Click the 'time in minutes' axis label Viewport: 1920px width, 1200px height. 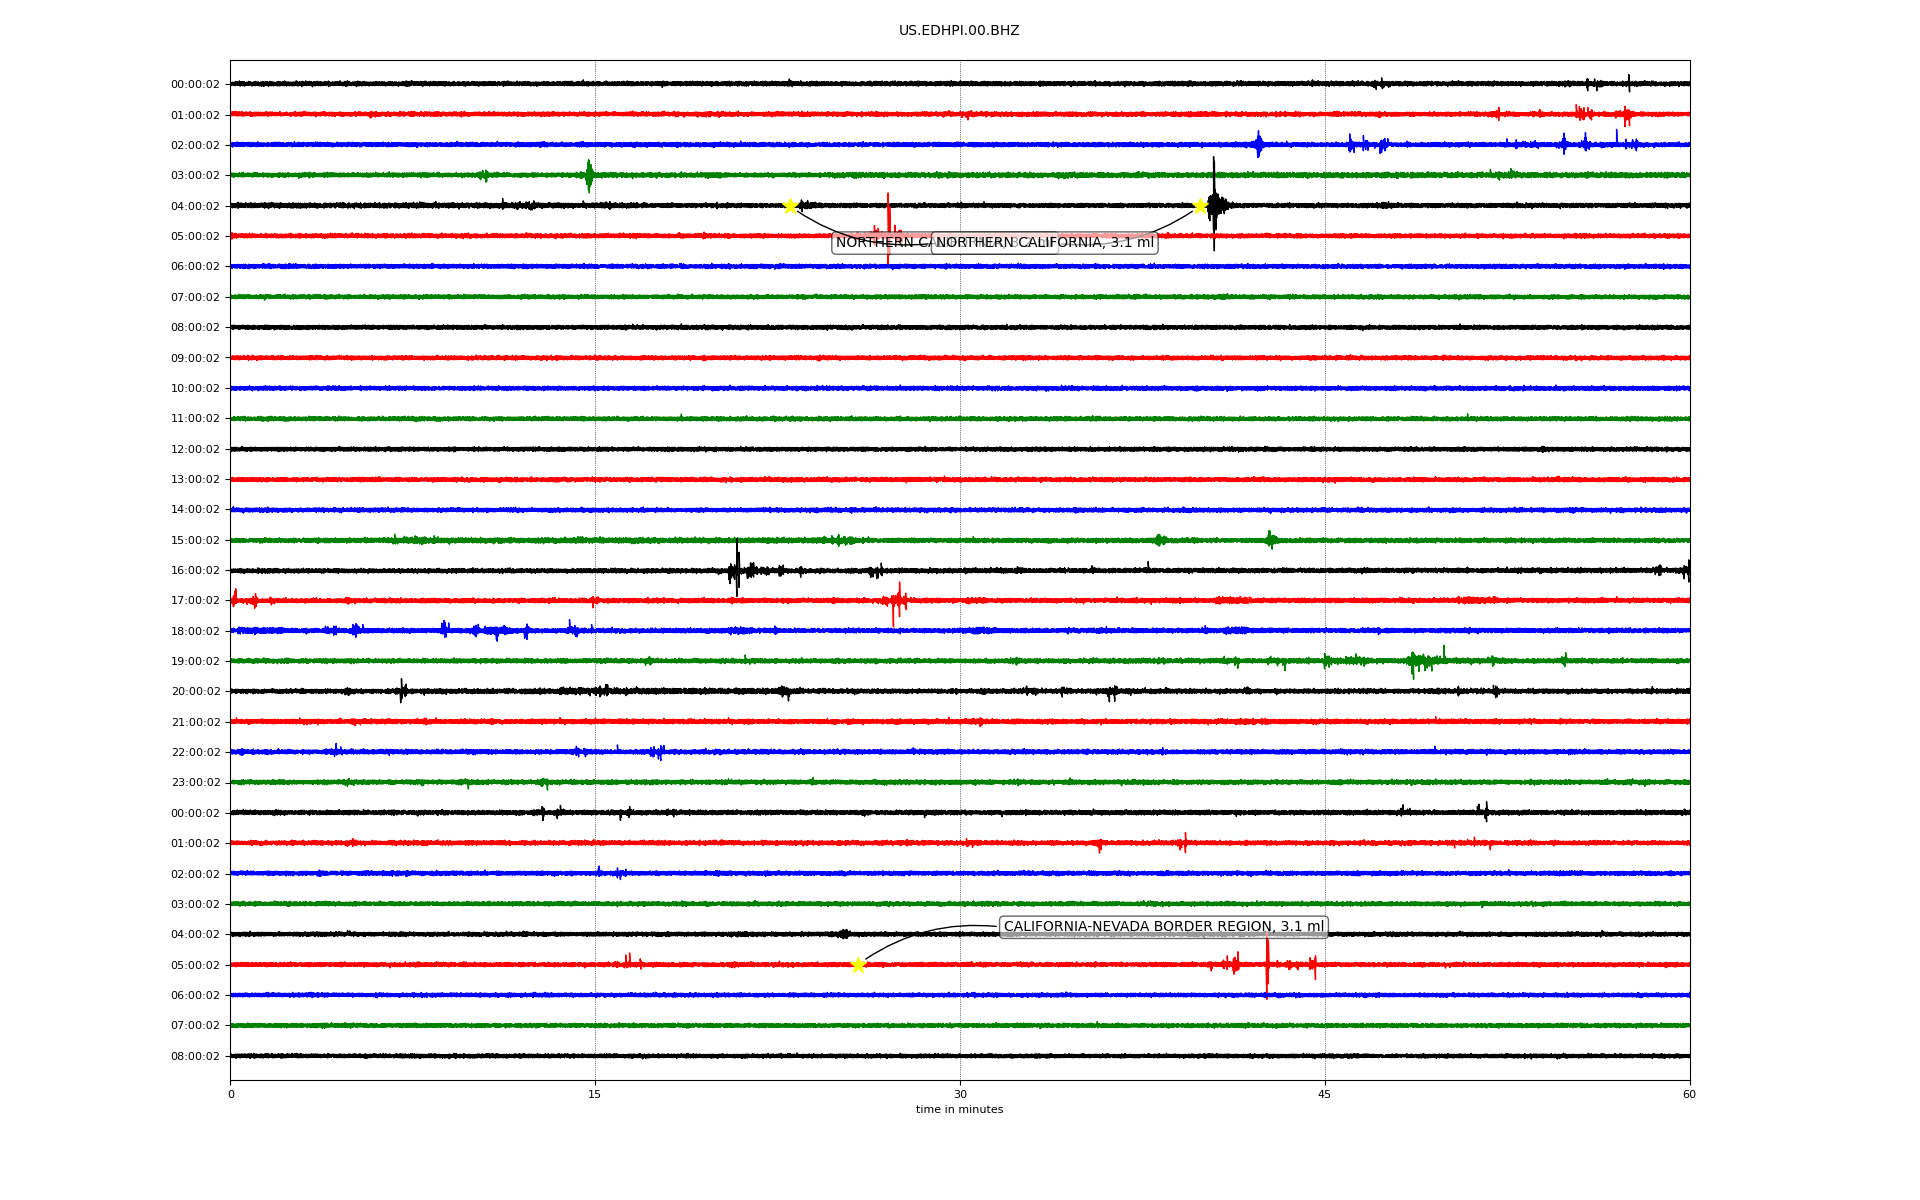[959, 1109]
